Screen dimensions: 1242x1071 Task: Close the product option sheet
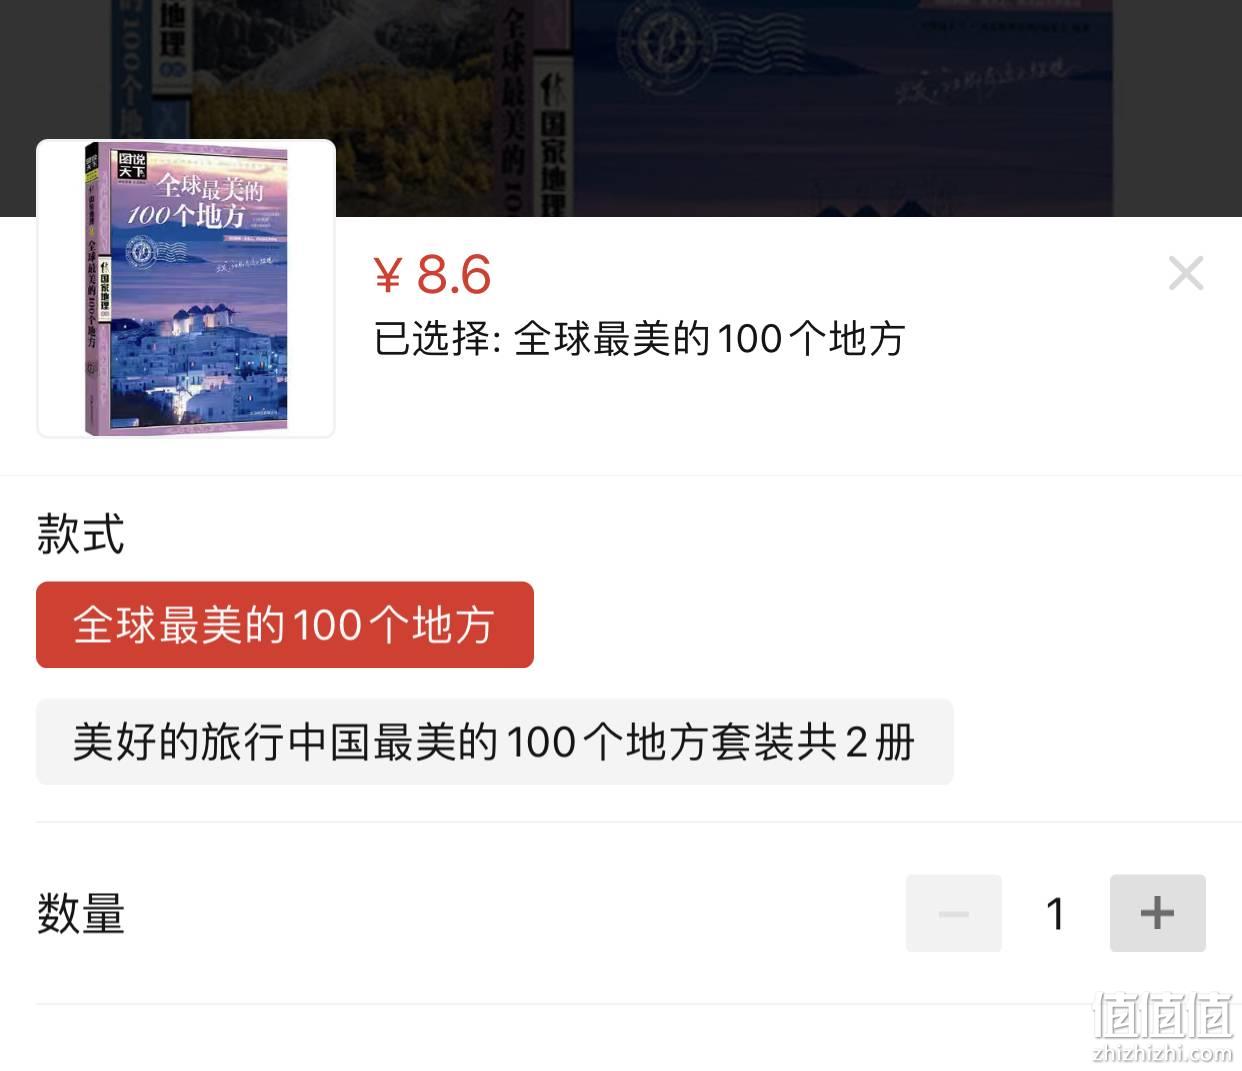coord(1186,273)
